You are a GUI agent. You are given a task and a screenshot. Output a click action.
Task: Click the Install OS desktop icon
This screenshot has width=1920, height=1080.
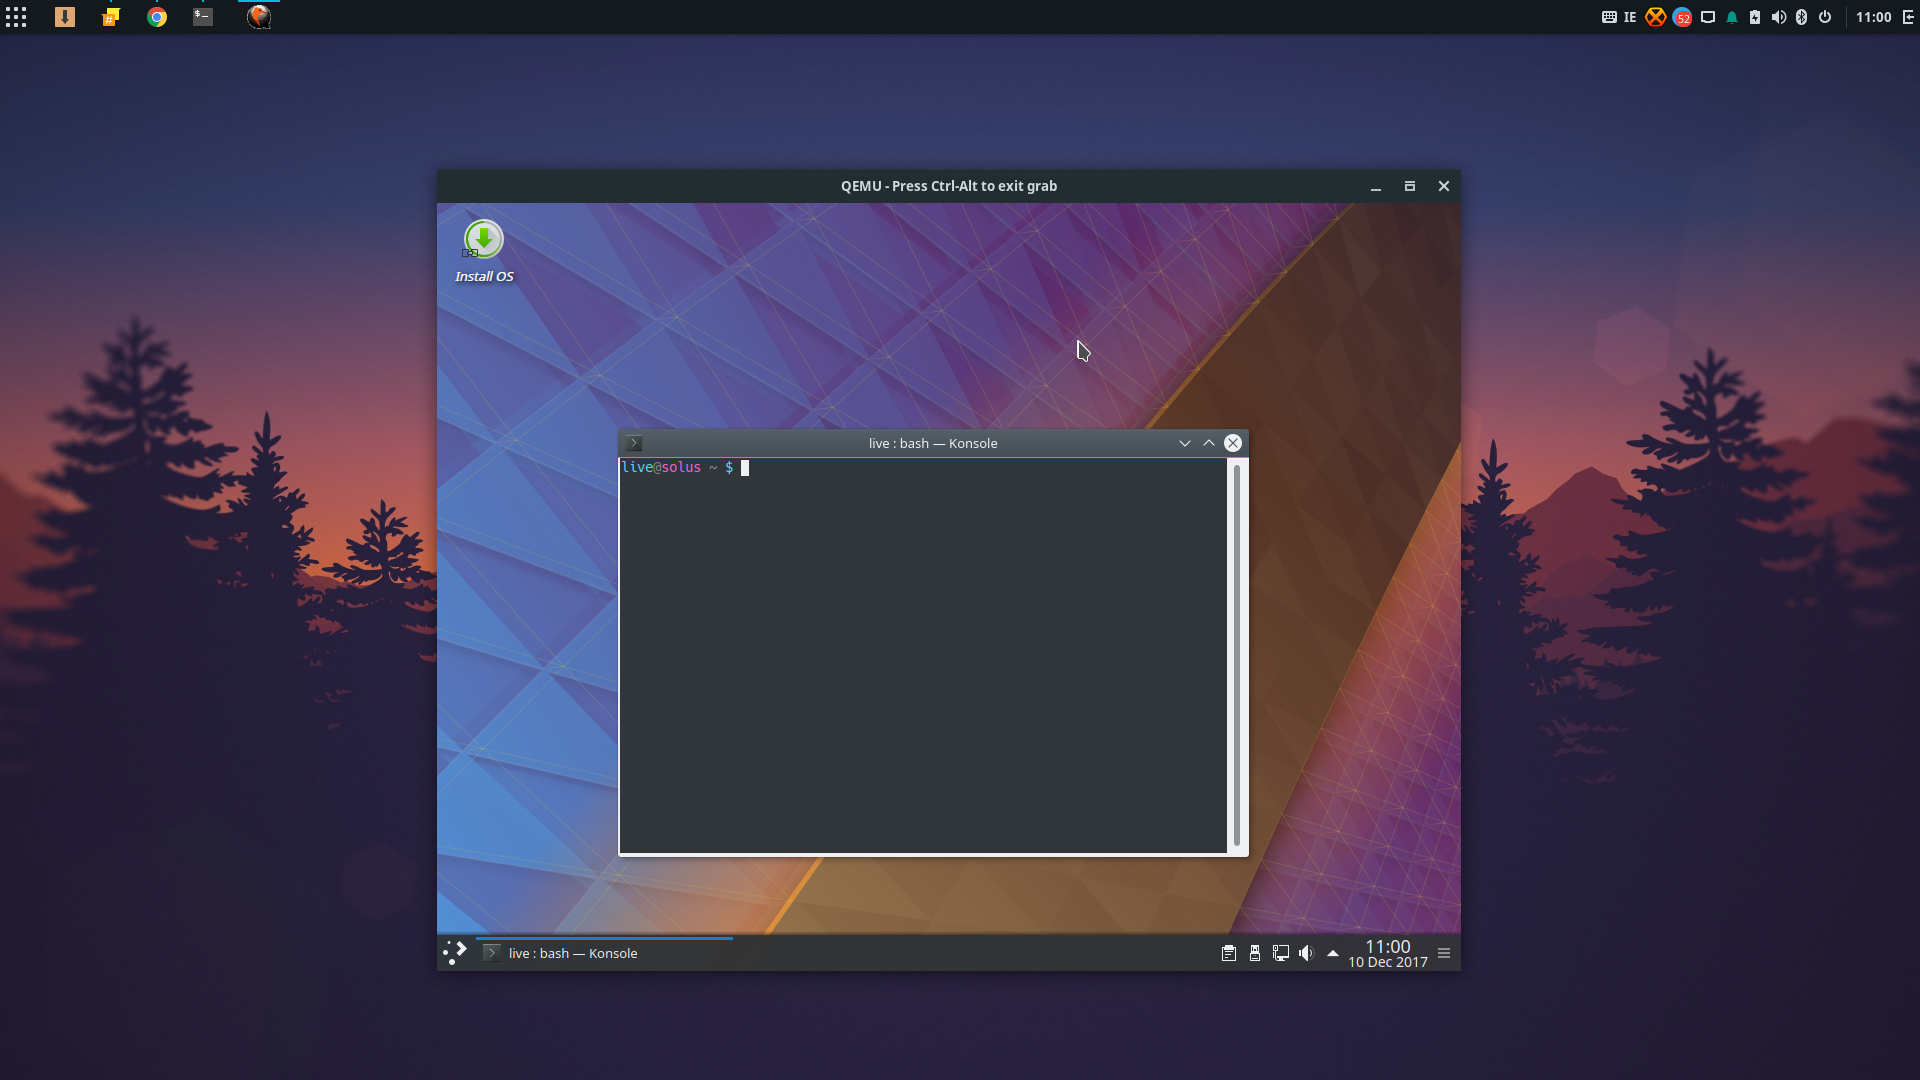(x=484, y=252)
